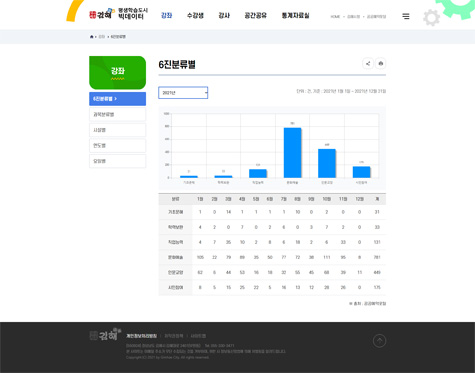Image resolution: width=475 pixels, height=373 pixels.
Task: Click the total 131 cell
Action: coord(377,242)
